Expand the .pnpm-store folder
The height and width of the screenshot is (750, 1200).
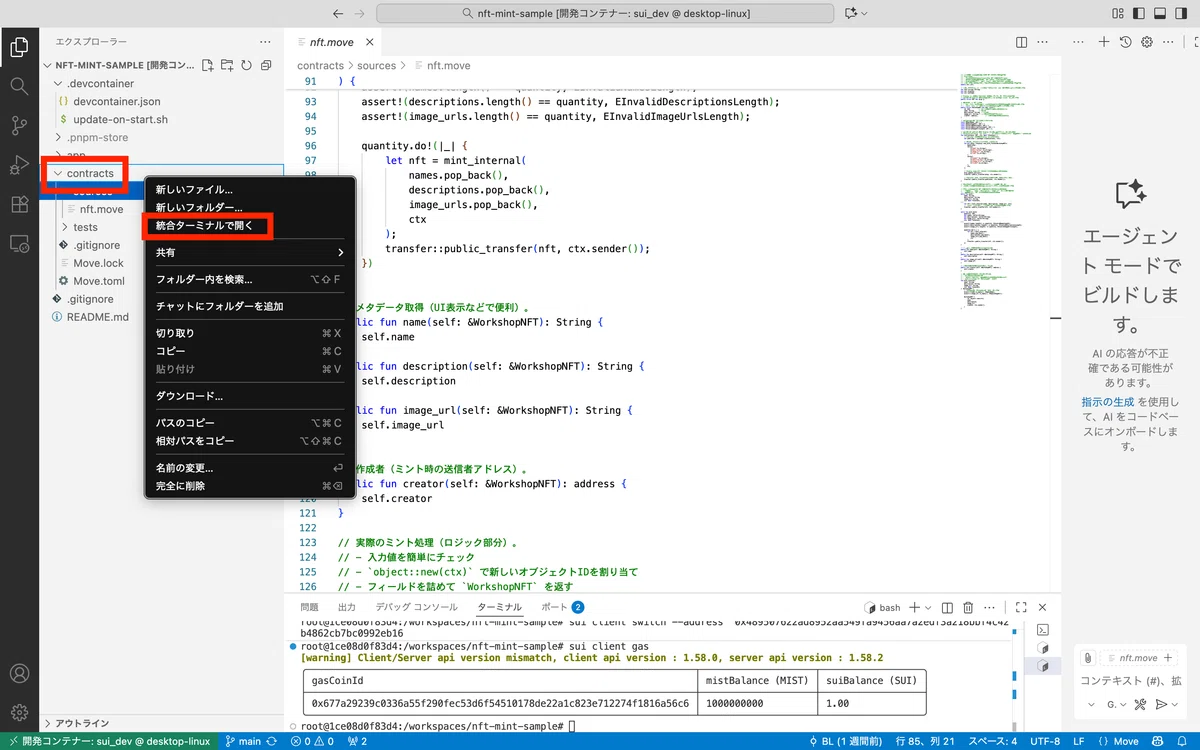pyautogui.click(x=58, y=137)
